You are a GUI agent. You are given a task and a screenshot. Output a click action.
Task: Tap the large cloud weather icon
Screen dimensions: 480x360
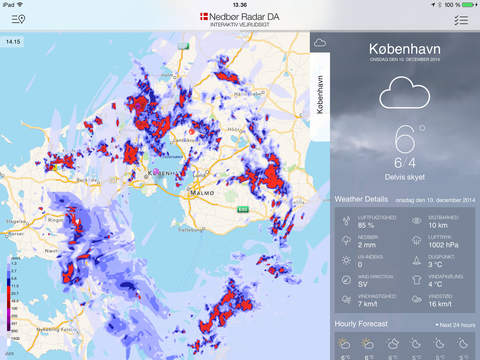[404, 93]
